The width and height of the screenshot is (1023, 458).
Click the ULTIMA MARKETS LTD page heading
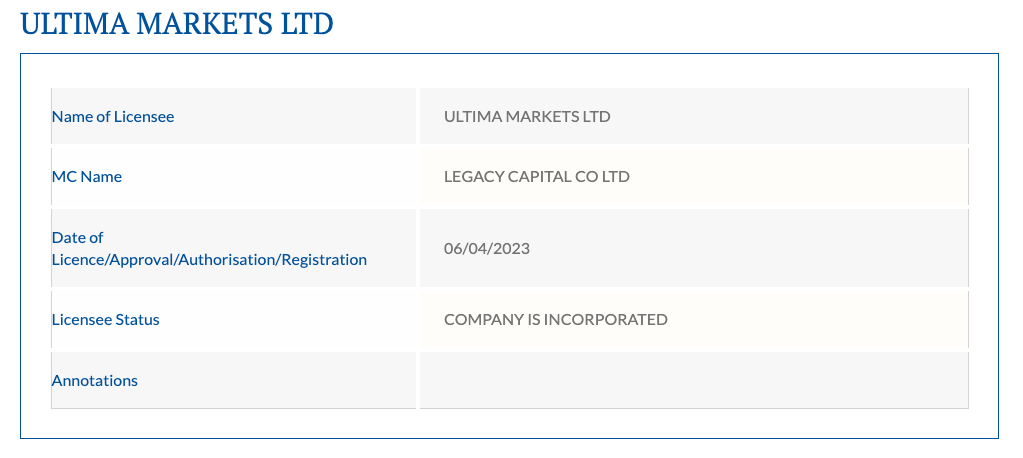177,24
